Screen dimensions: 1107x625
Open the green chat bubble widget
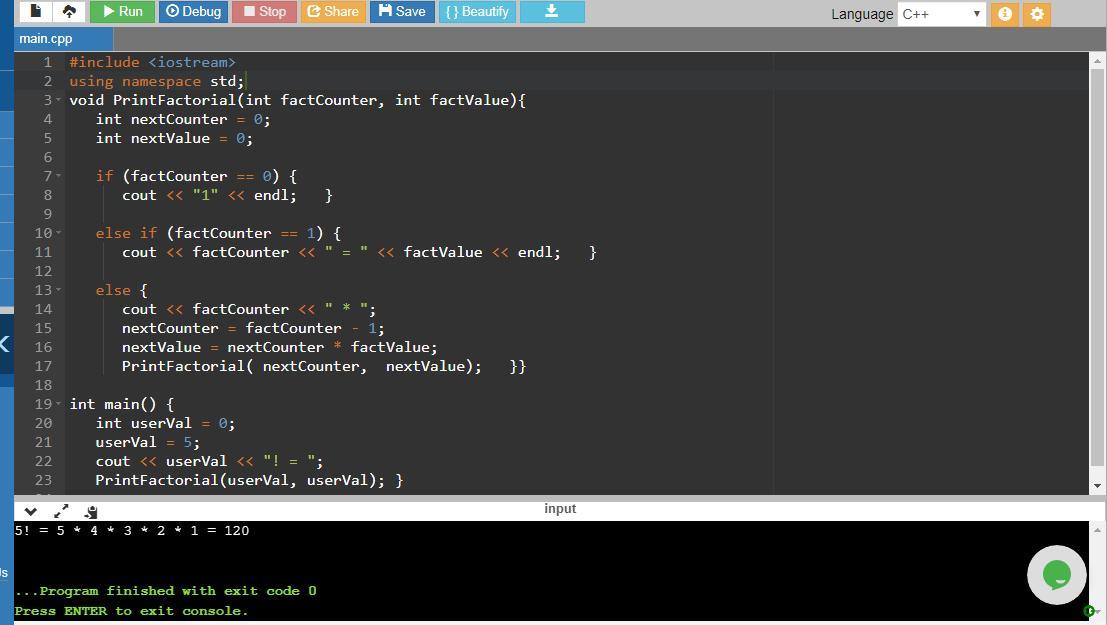click(1056, 575)
